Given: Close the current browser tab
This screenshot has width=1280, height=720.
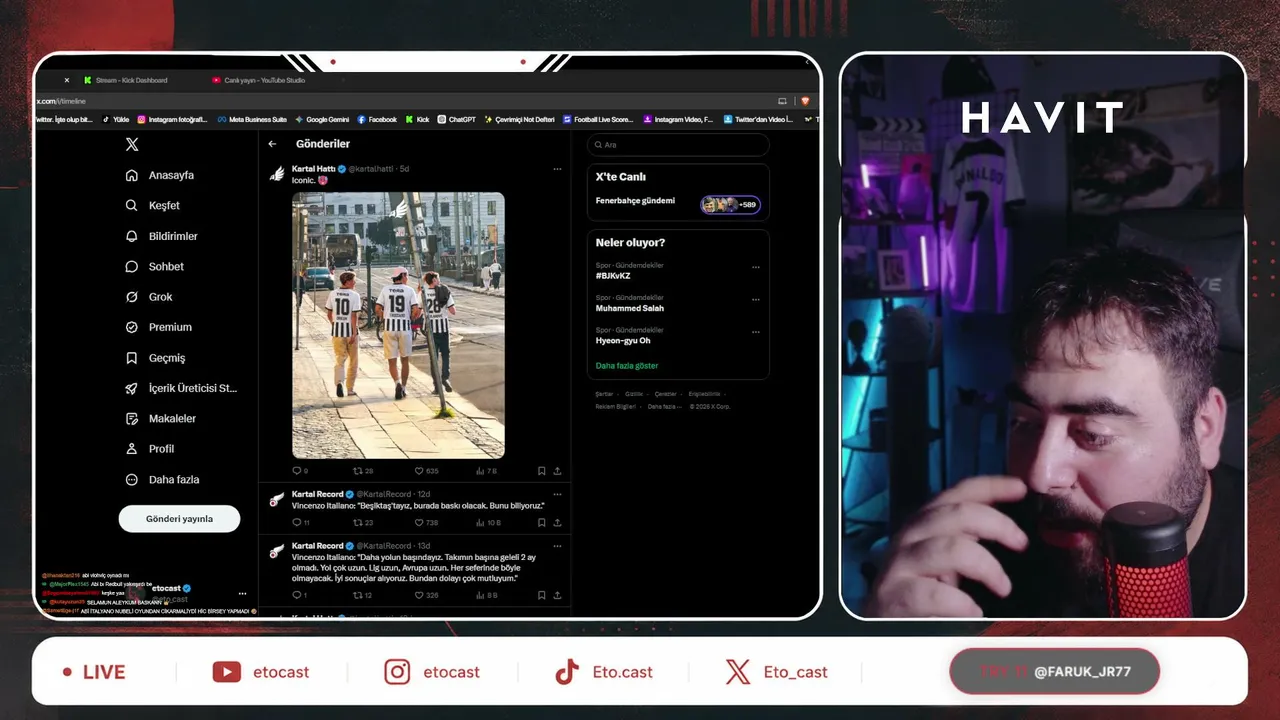Looking at the screenshot, I should pyautogui.click(x=67, y=80).
